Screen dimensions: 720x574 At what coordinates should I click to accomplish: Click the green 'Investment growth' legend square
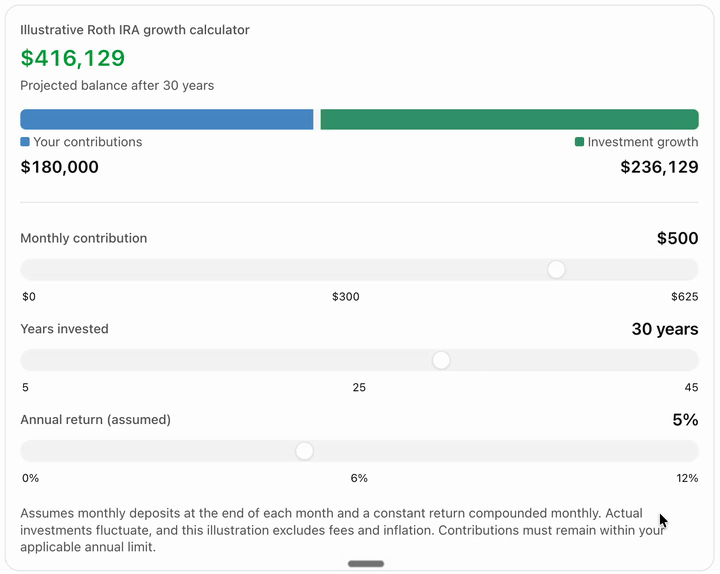[579, 141]
